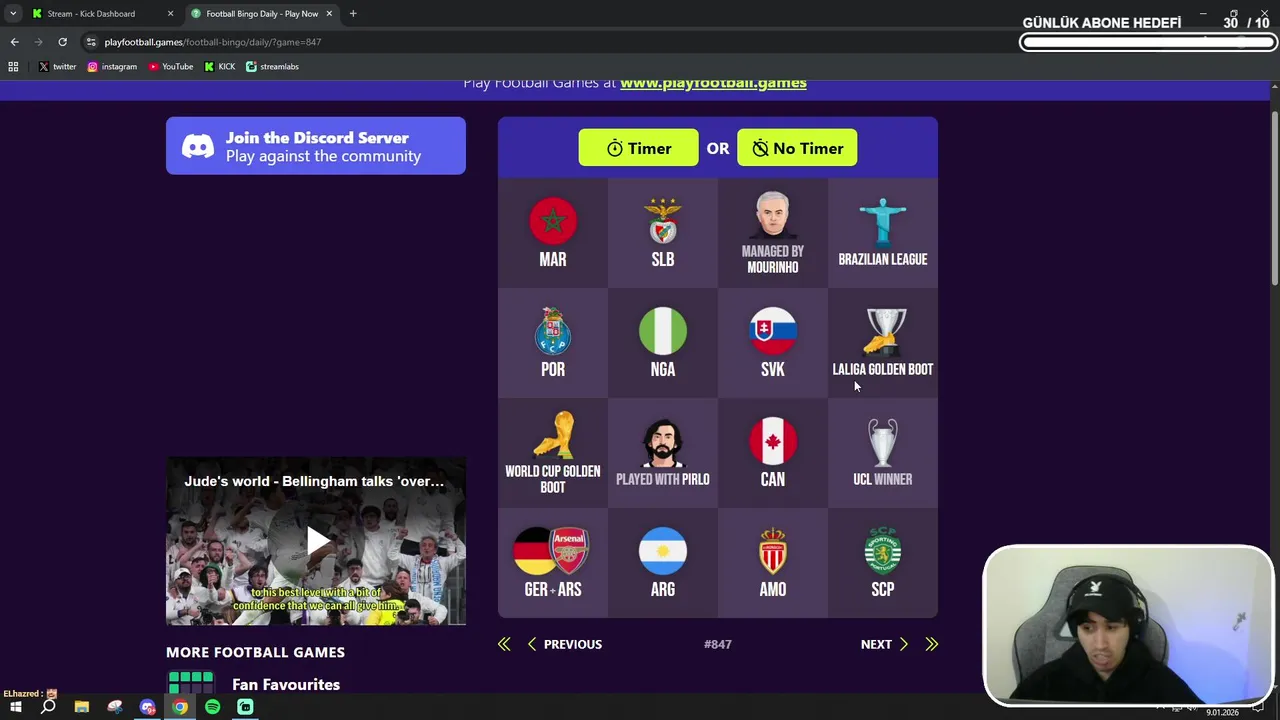The height and width of the screenshot is (720, 1280).
Task: Open the Windows Start menu
Action: [x=16, y=707]
